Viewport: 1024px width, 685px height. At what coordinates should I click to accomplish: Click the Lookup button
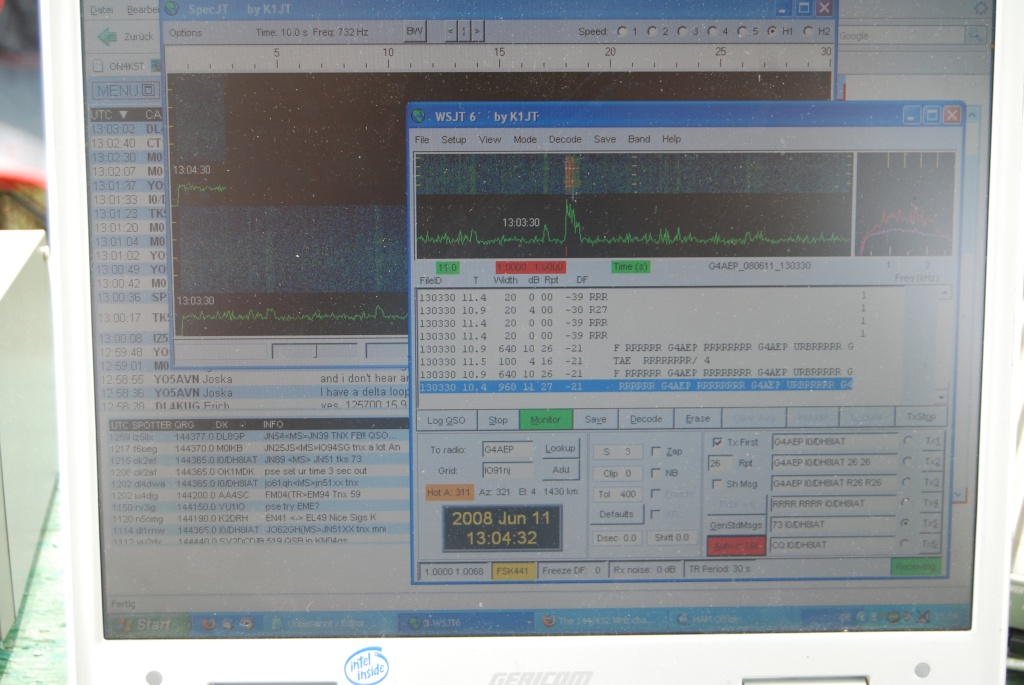(560, 448)
